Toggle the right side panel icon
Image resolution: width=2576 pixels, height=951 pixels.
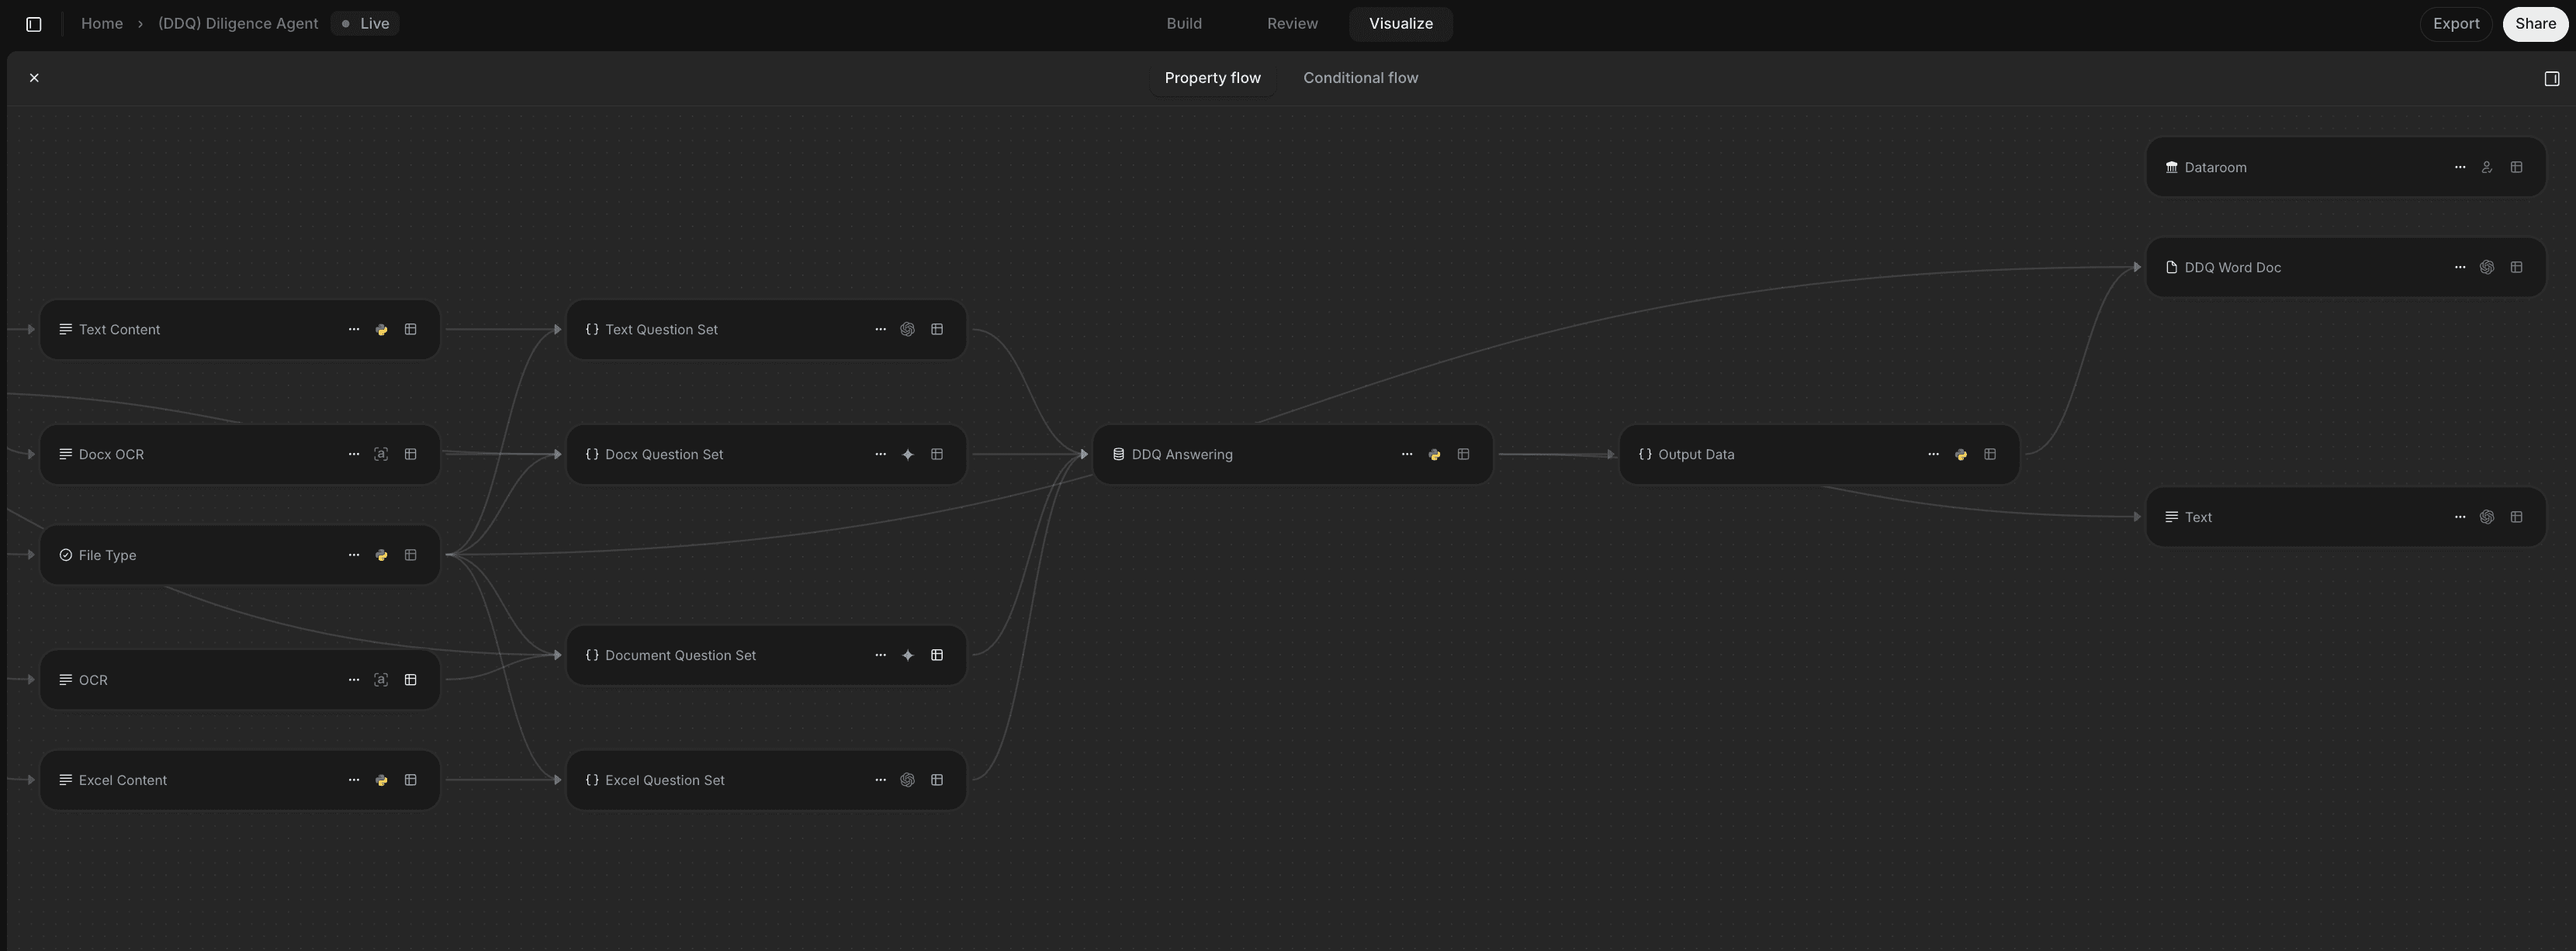[x=2551, y=78]
